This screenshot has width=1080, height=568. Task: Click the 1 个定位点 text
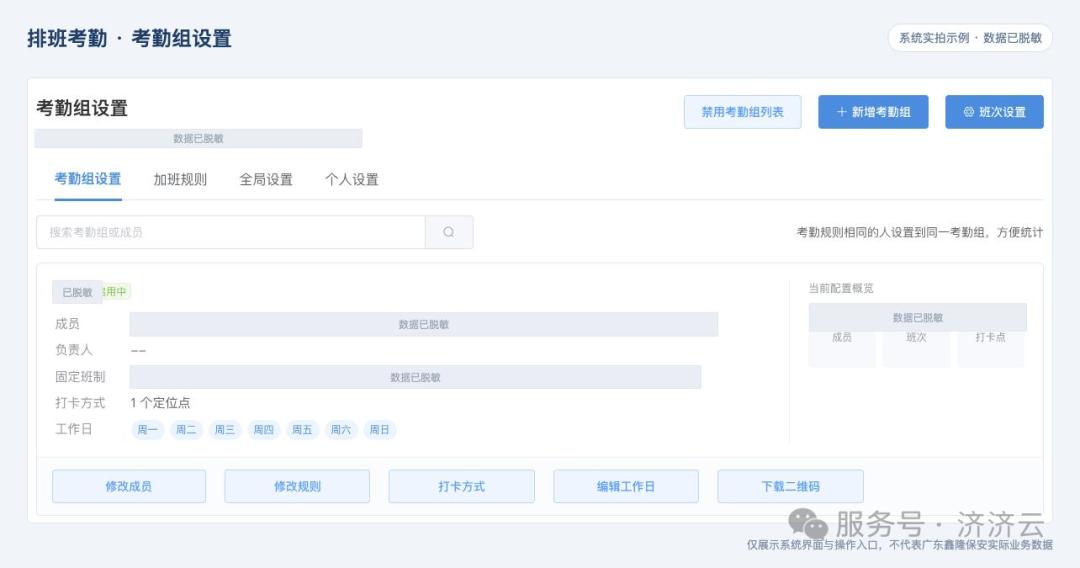(160, 403)
